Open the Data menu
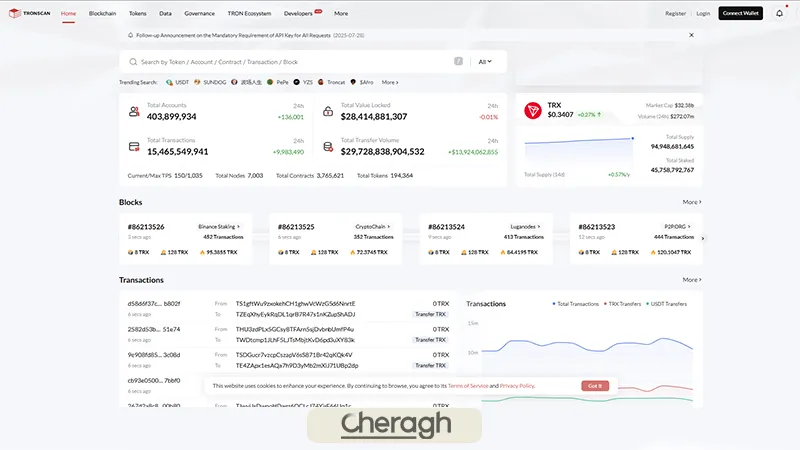 pyautogui.click(x=165, y=13)
